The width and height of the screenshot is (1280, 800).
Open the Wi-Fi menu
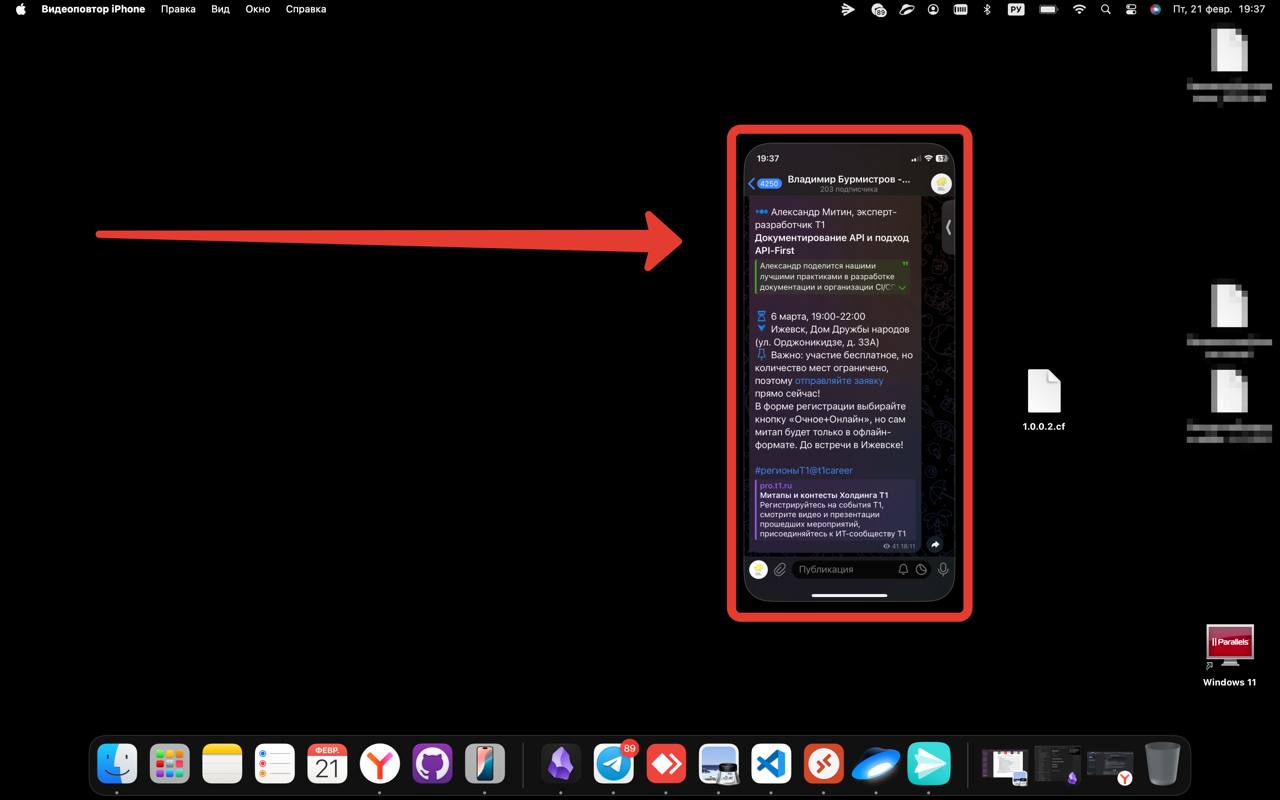(1079, 9)
